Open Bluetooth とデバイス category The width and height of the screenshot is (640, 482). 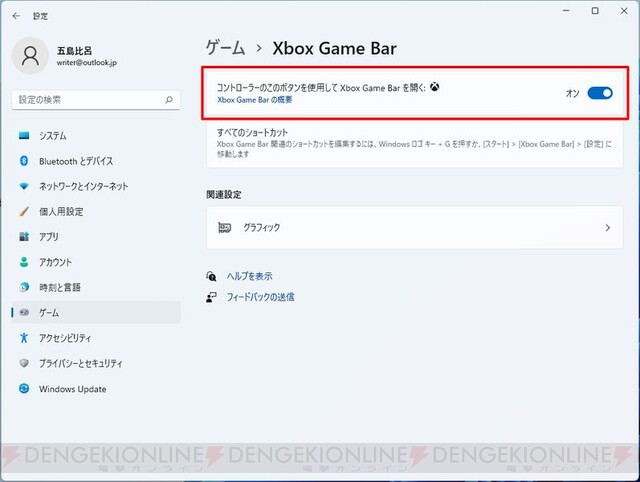point(96,161)
